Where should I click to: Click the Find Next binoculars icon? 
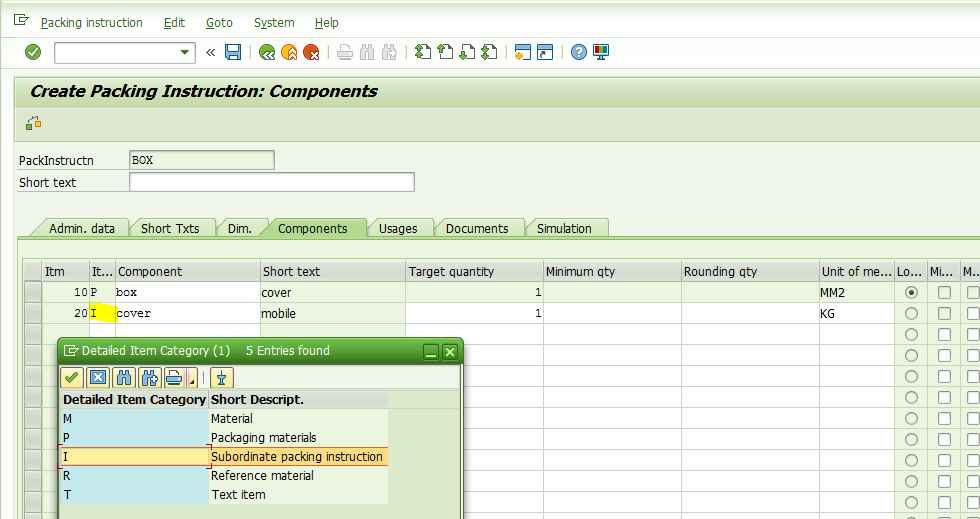tap(389, 53)
